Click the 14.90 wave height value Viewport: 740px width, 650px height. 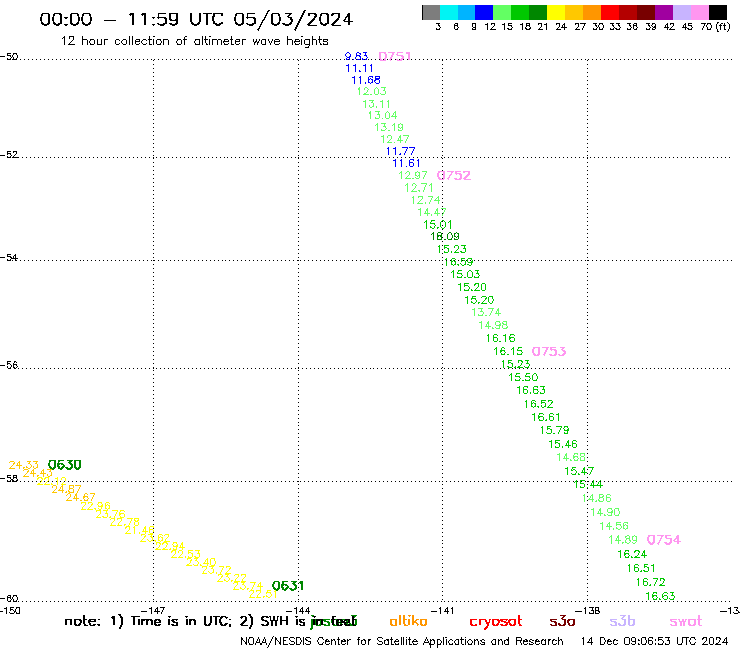(x=605, y=513)
